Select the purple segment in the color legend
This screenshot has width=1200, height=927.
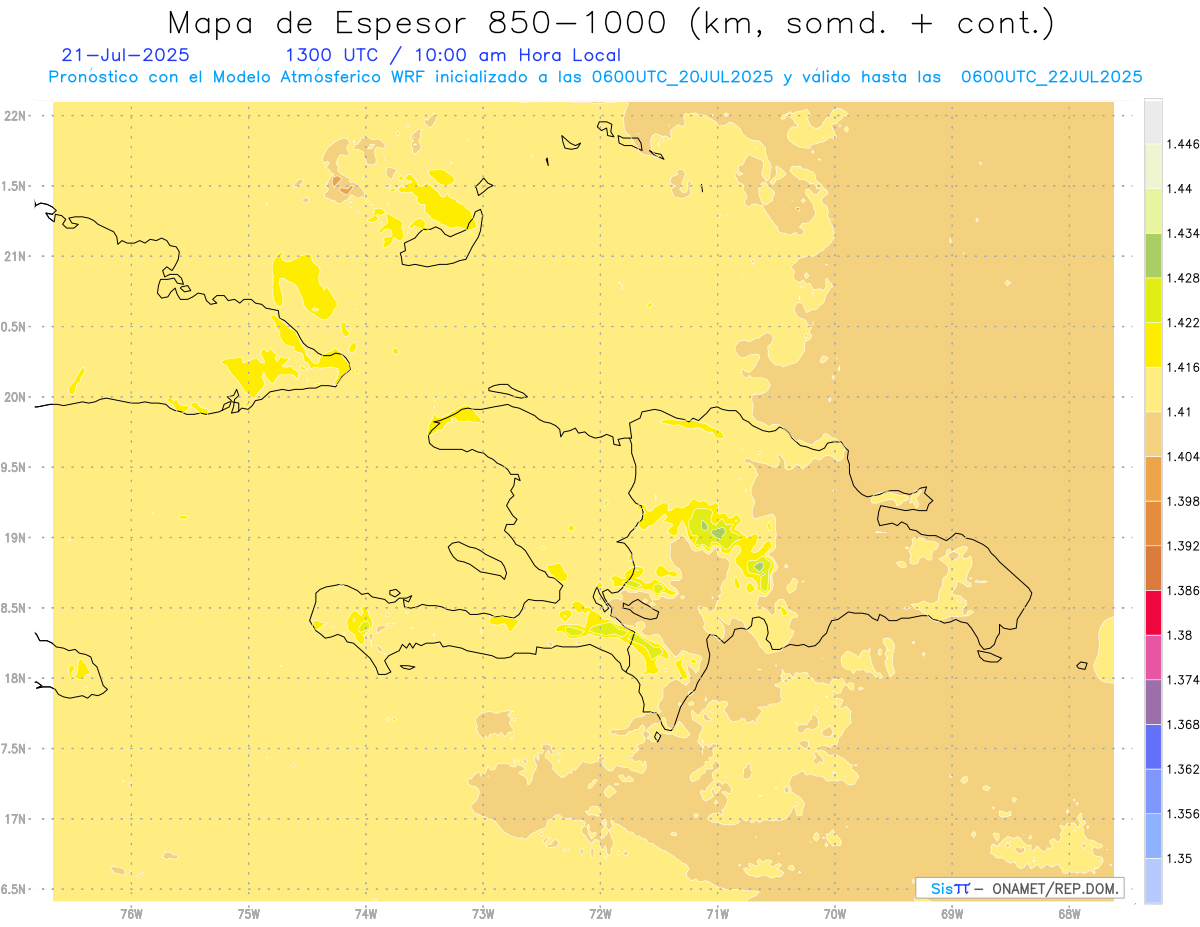(x=1153, y=701)
